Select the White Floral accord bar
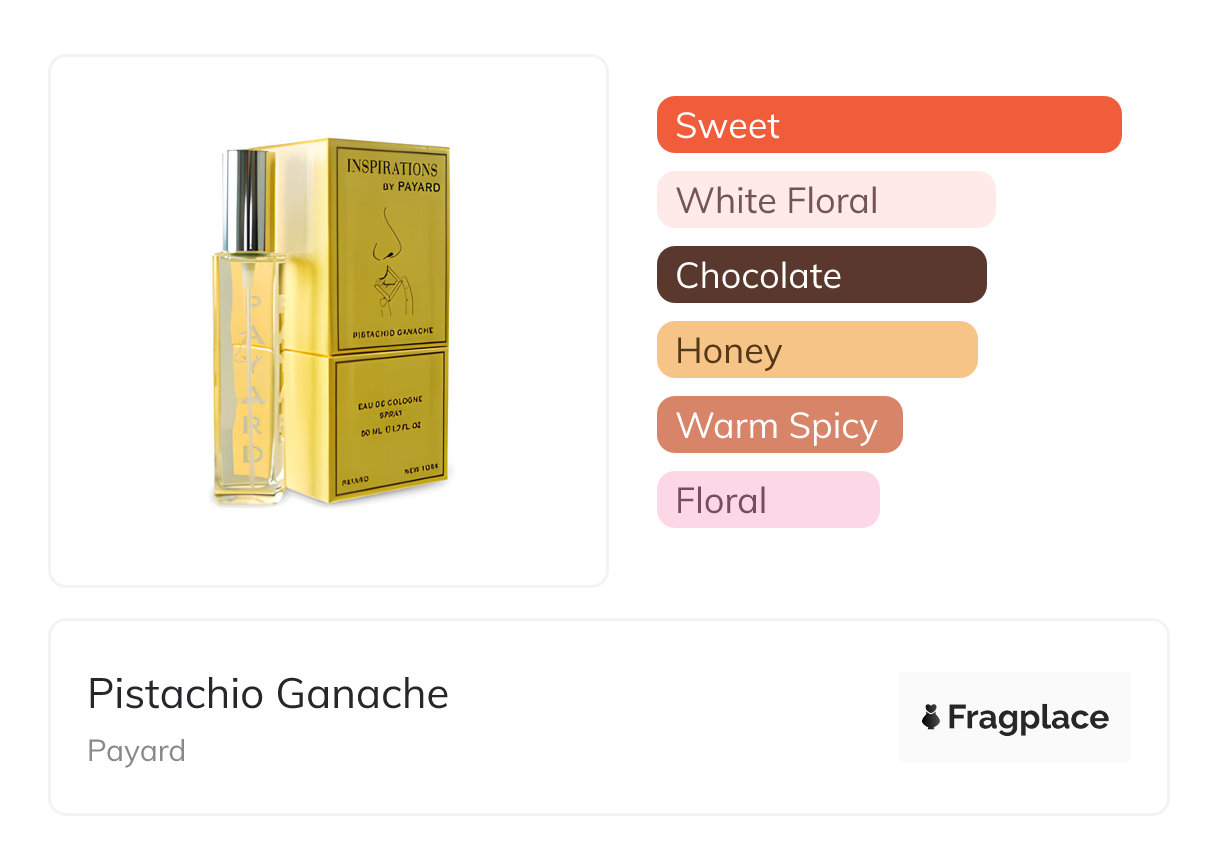Image resolution: width=1218 pixels, height=864 pixels. (825, 200)
